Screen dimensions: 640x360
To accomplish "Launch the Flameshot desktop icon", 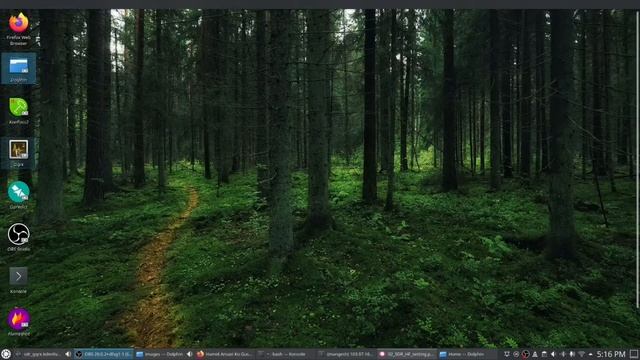I will [x=18, y=322].
